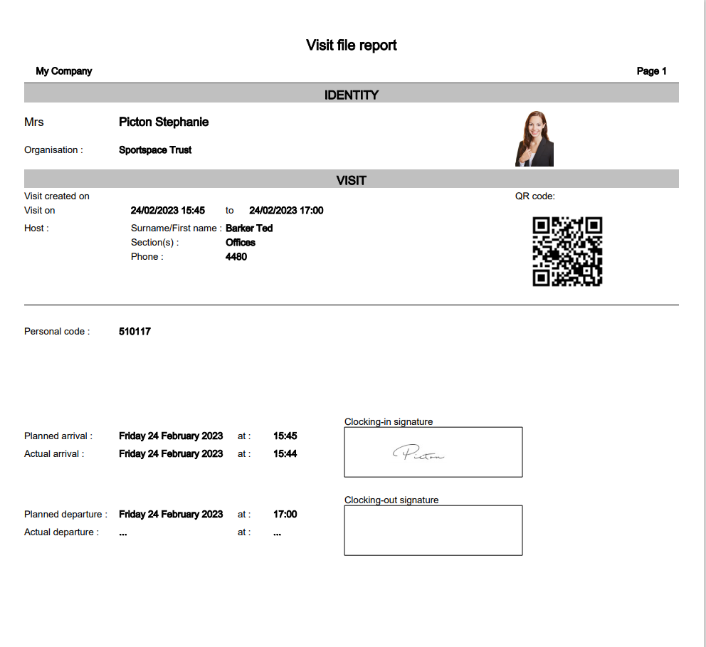Click the 'QR code:' label
This screenshot has width=706, height=647.
535,196
